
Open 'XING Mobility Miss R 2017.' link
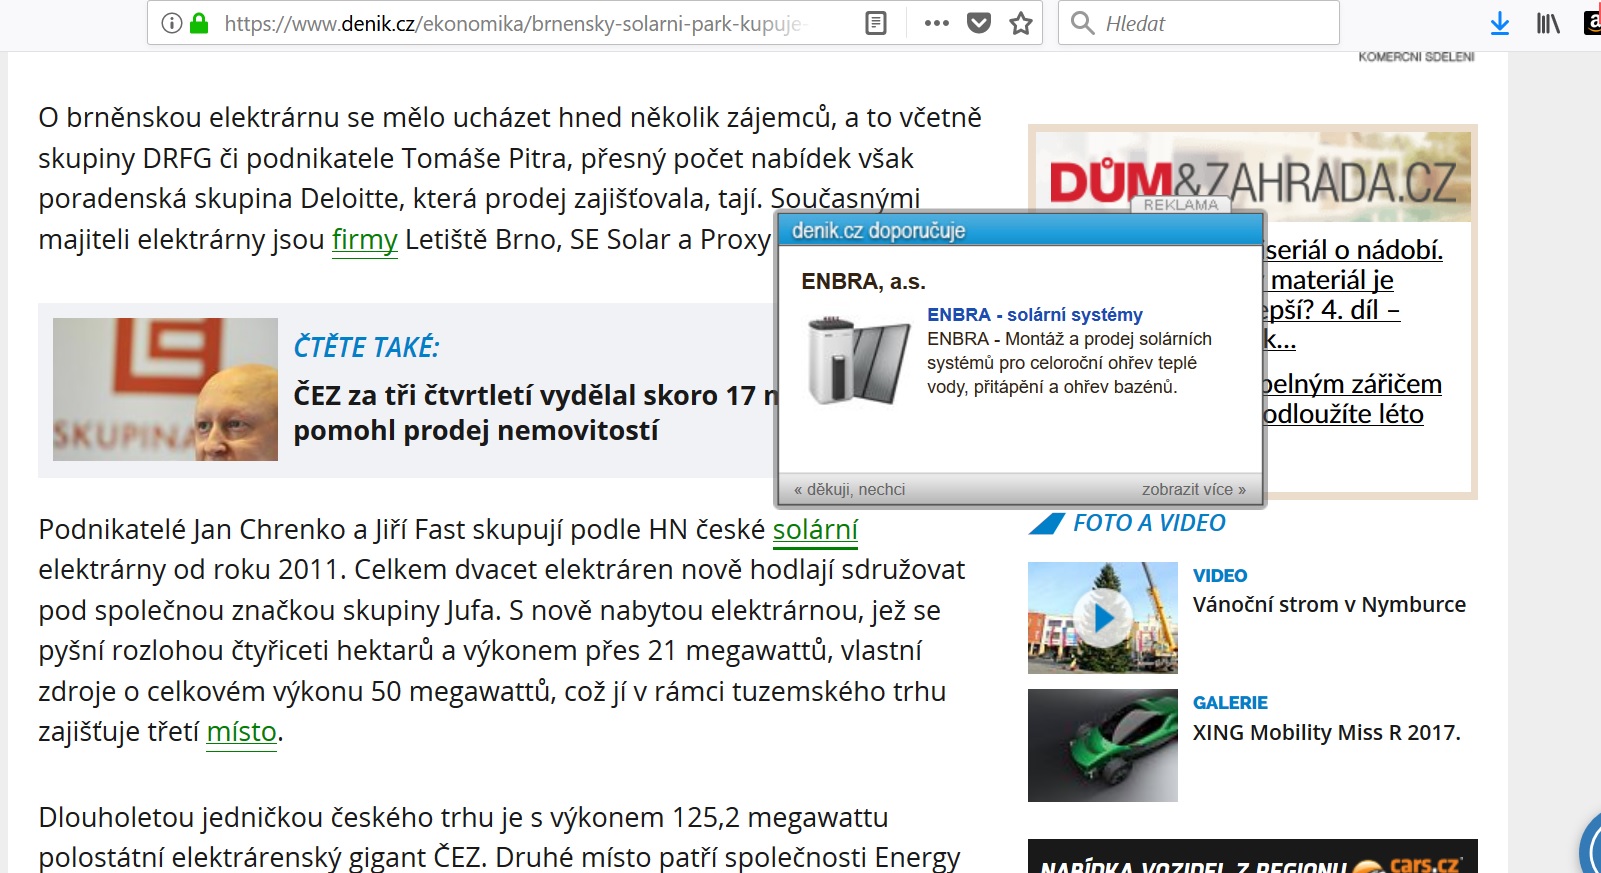point(1326,733)
